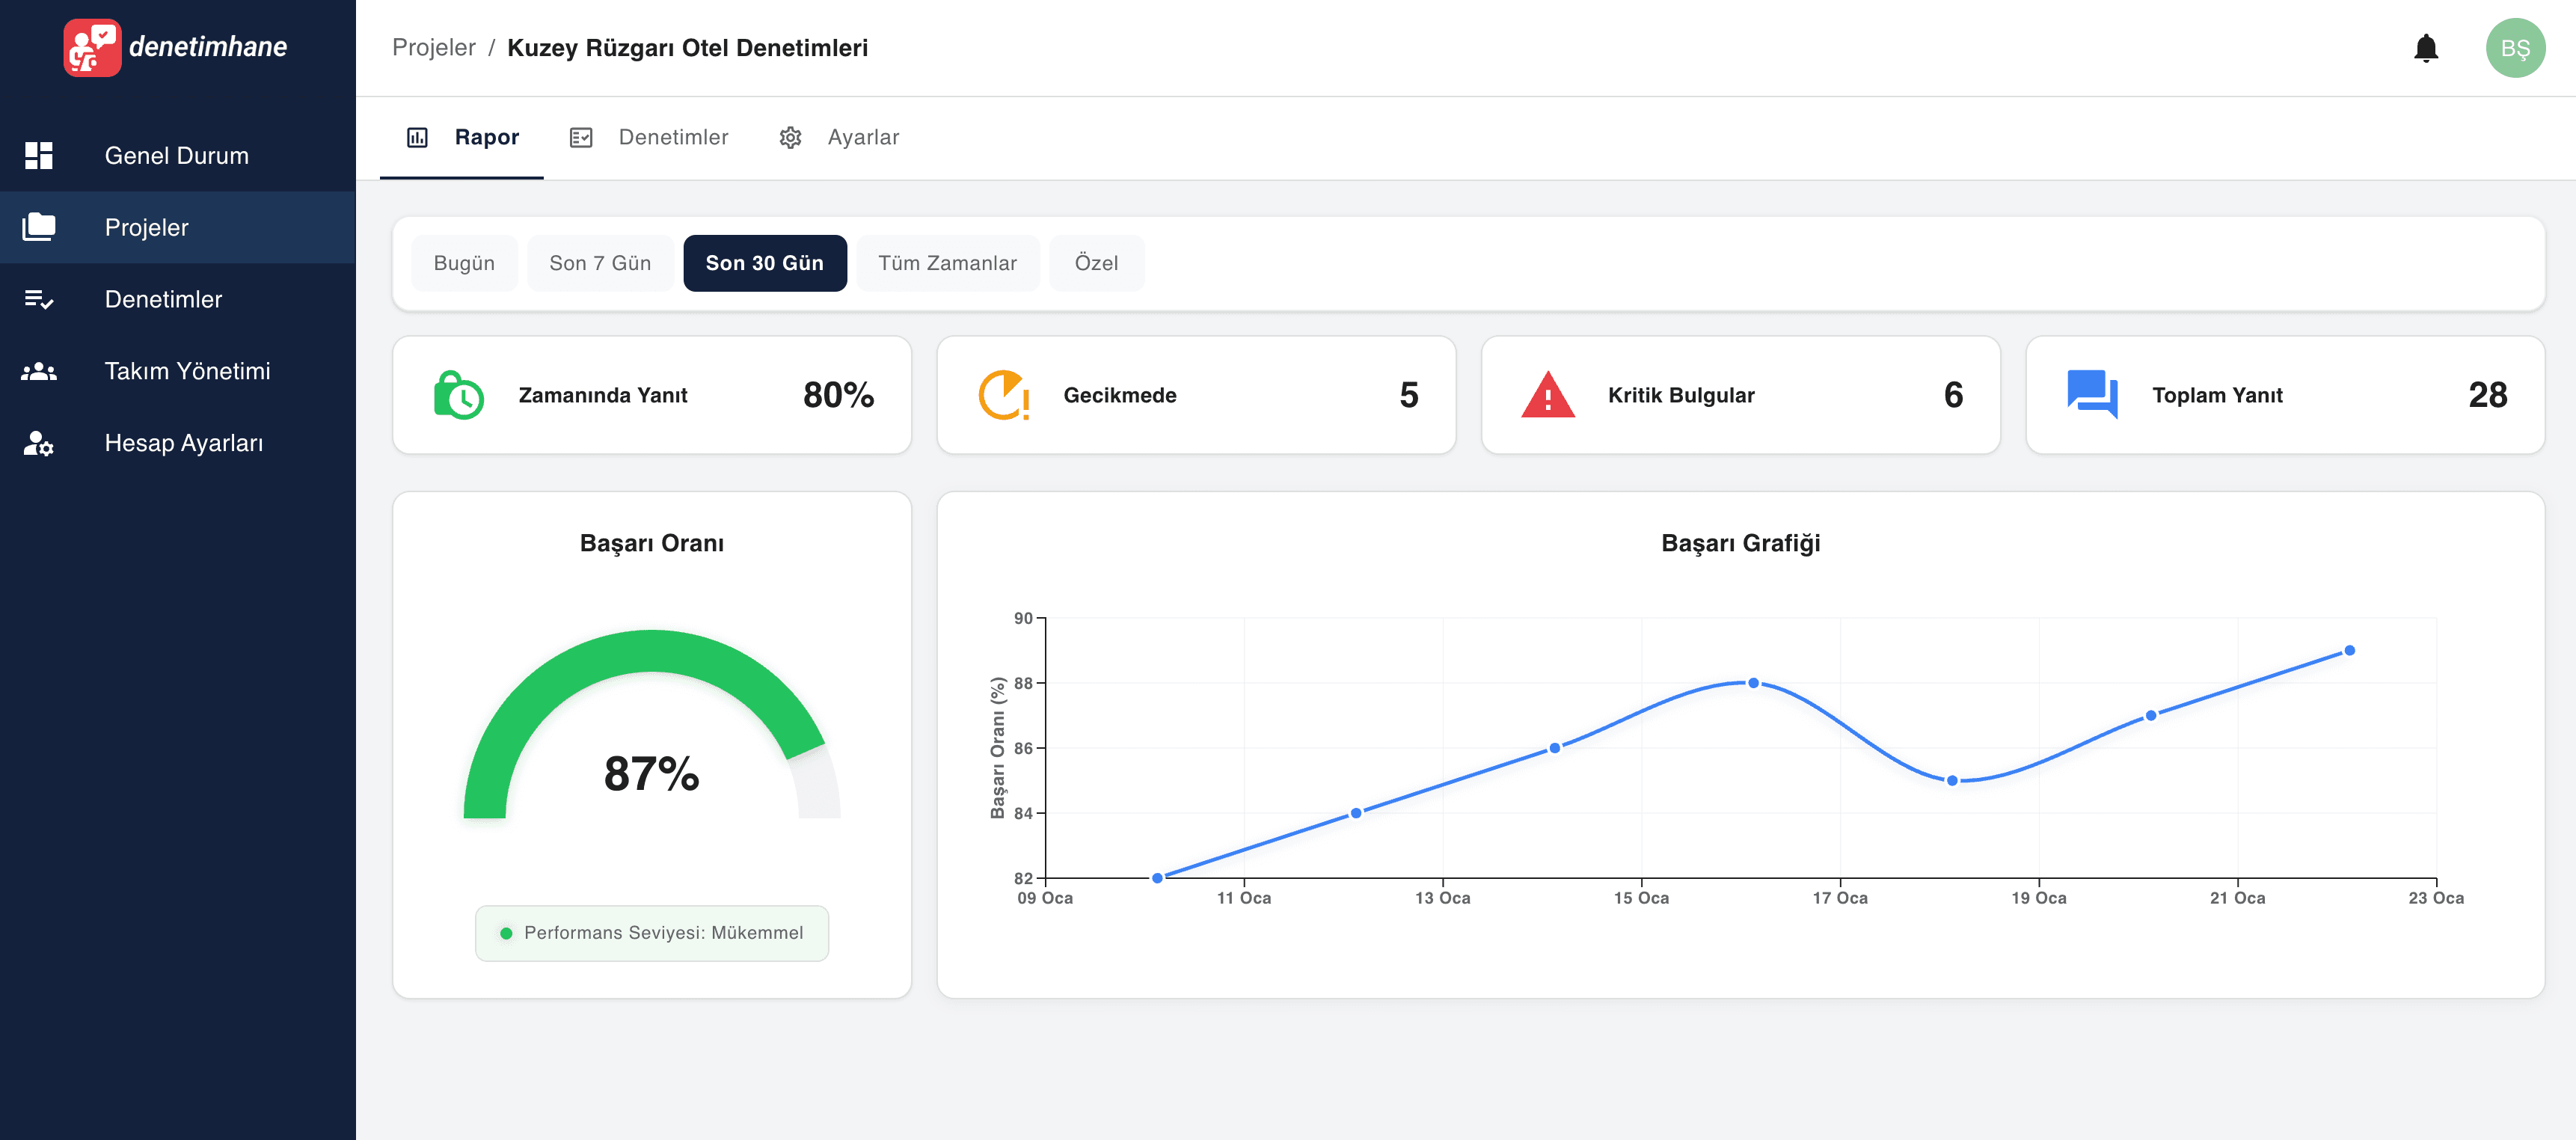Click the highest data point on chart
Viewport: 2576px width, 1140px height.
[x=2349, y=650]
